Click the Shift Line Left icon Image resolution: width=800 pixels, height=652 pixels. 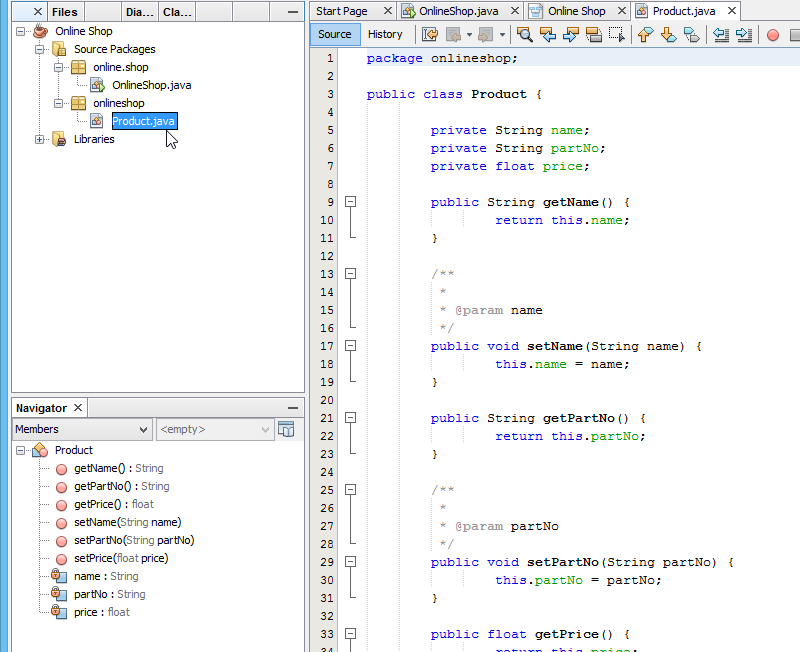(x=721, y=35)
